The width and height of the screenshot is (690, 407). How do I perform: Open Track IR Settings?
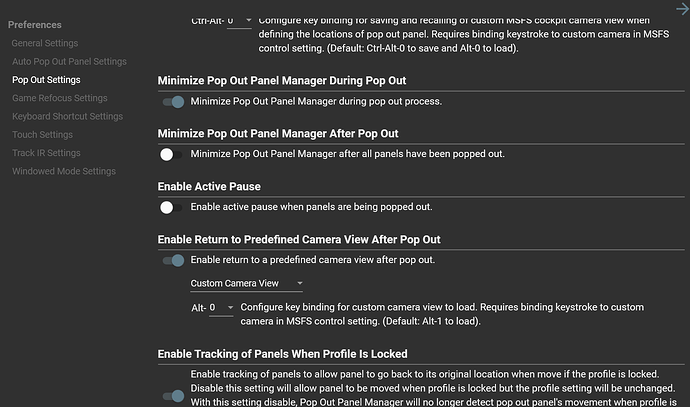46,153
